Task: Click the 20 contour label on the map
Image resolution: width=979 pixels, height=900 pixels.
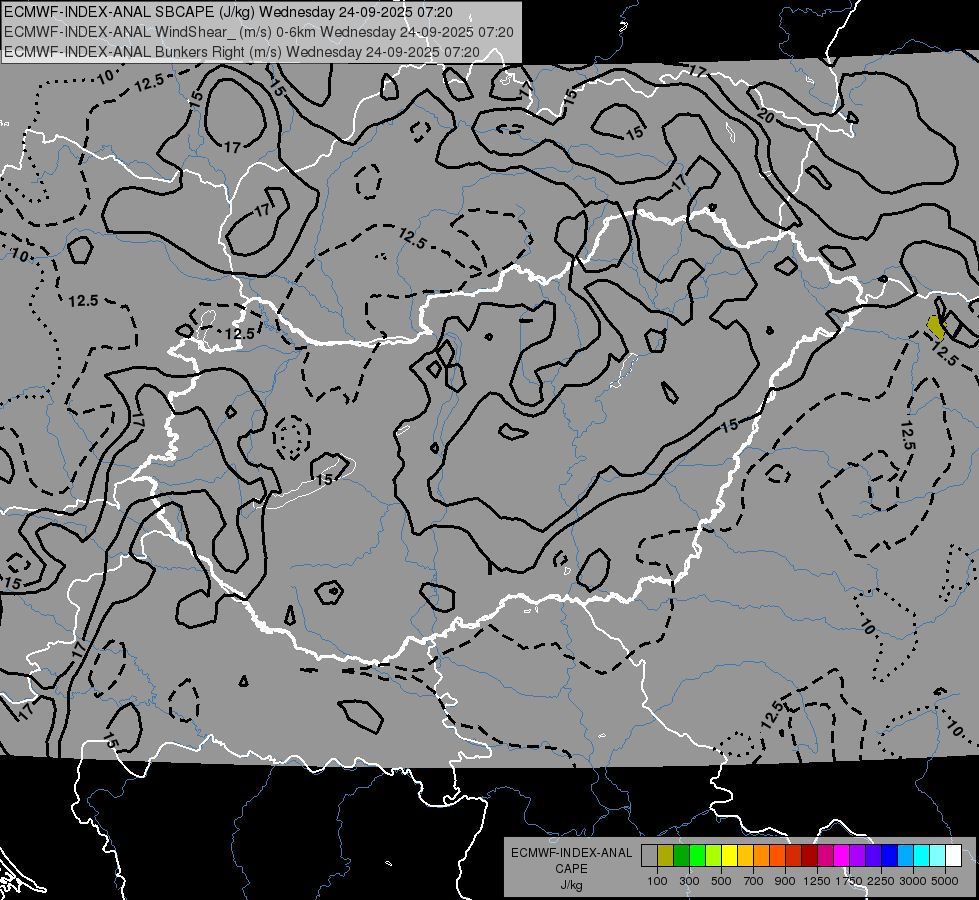Action: [x=766, y=116]
